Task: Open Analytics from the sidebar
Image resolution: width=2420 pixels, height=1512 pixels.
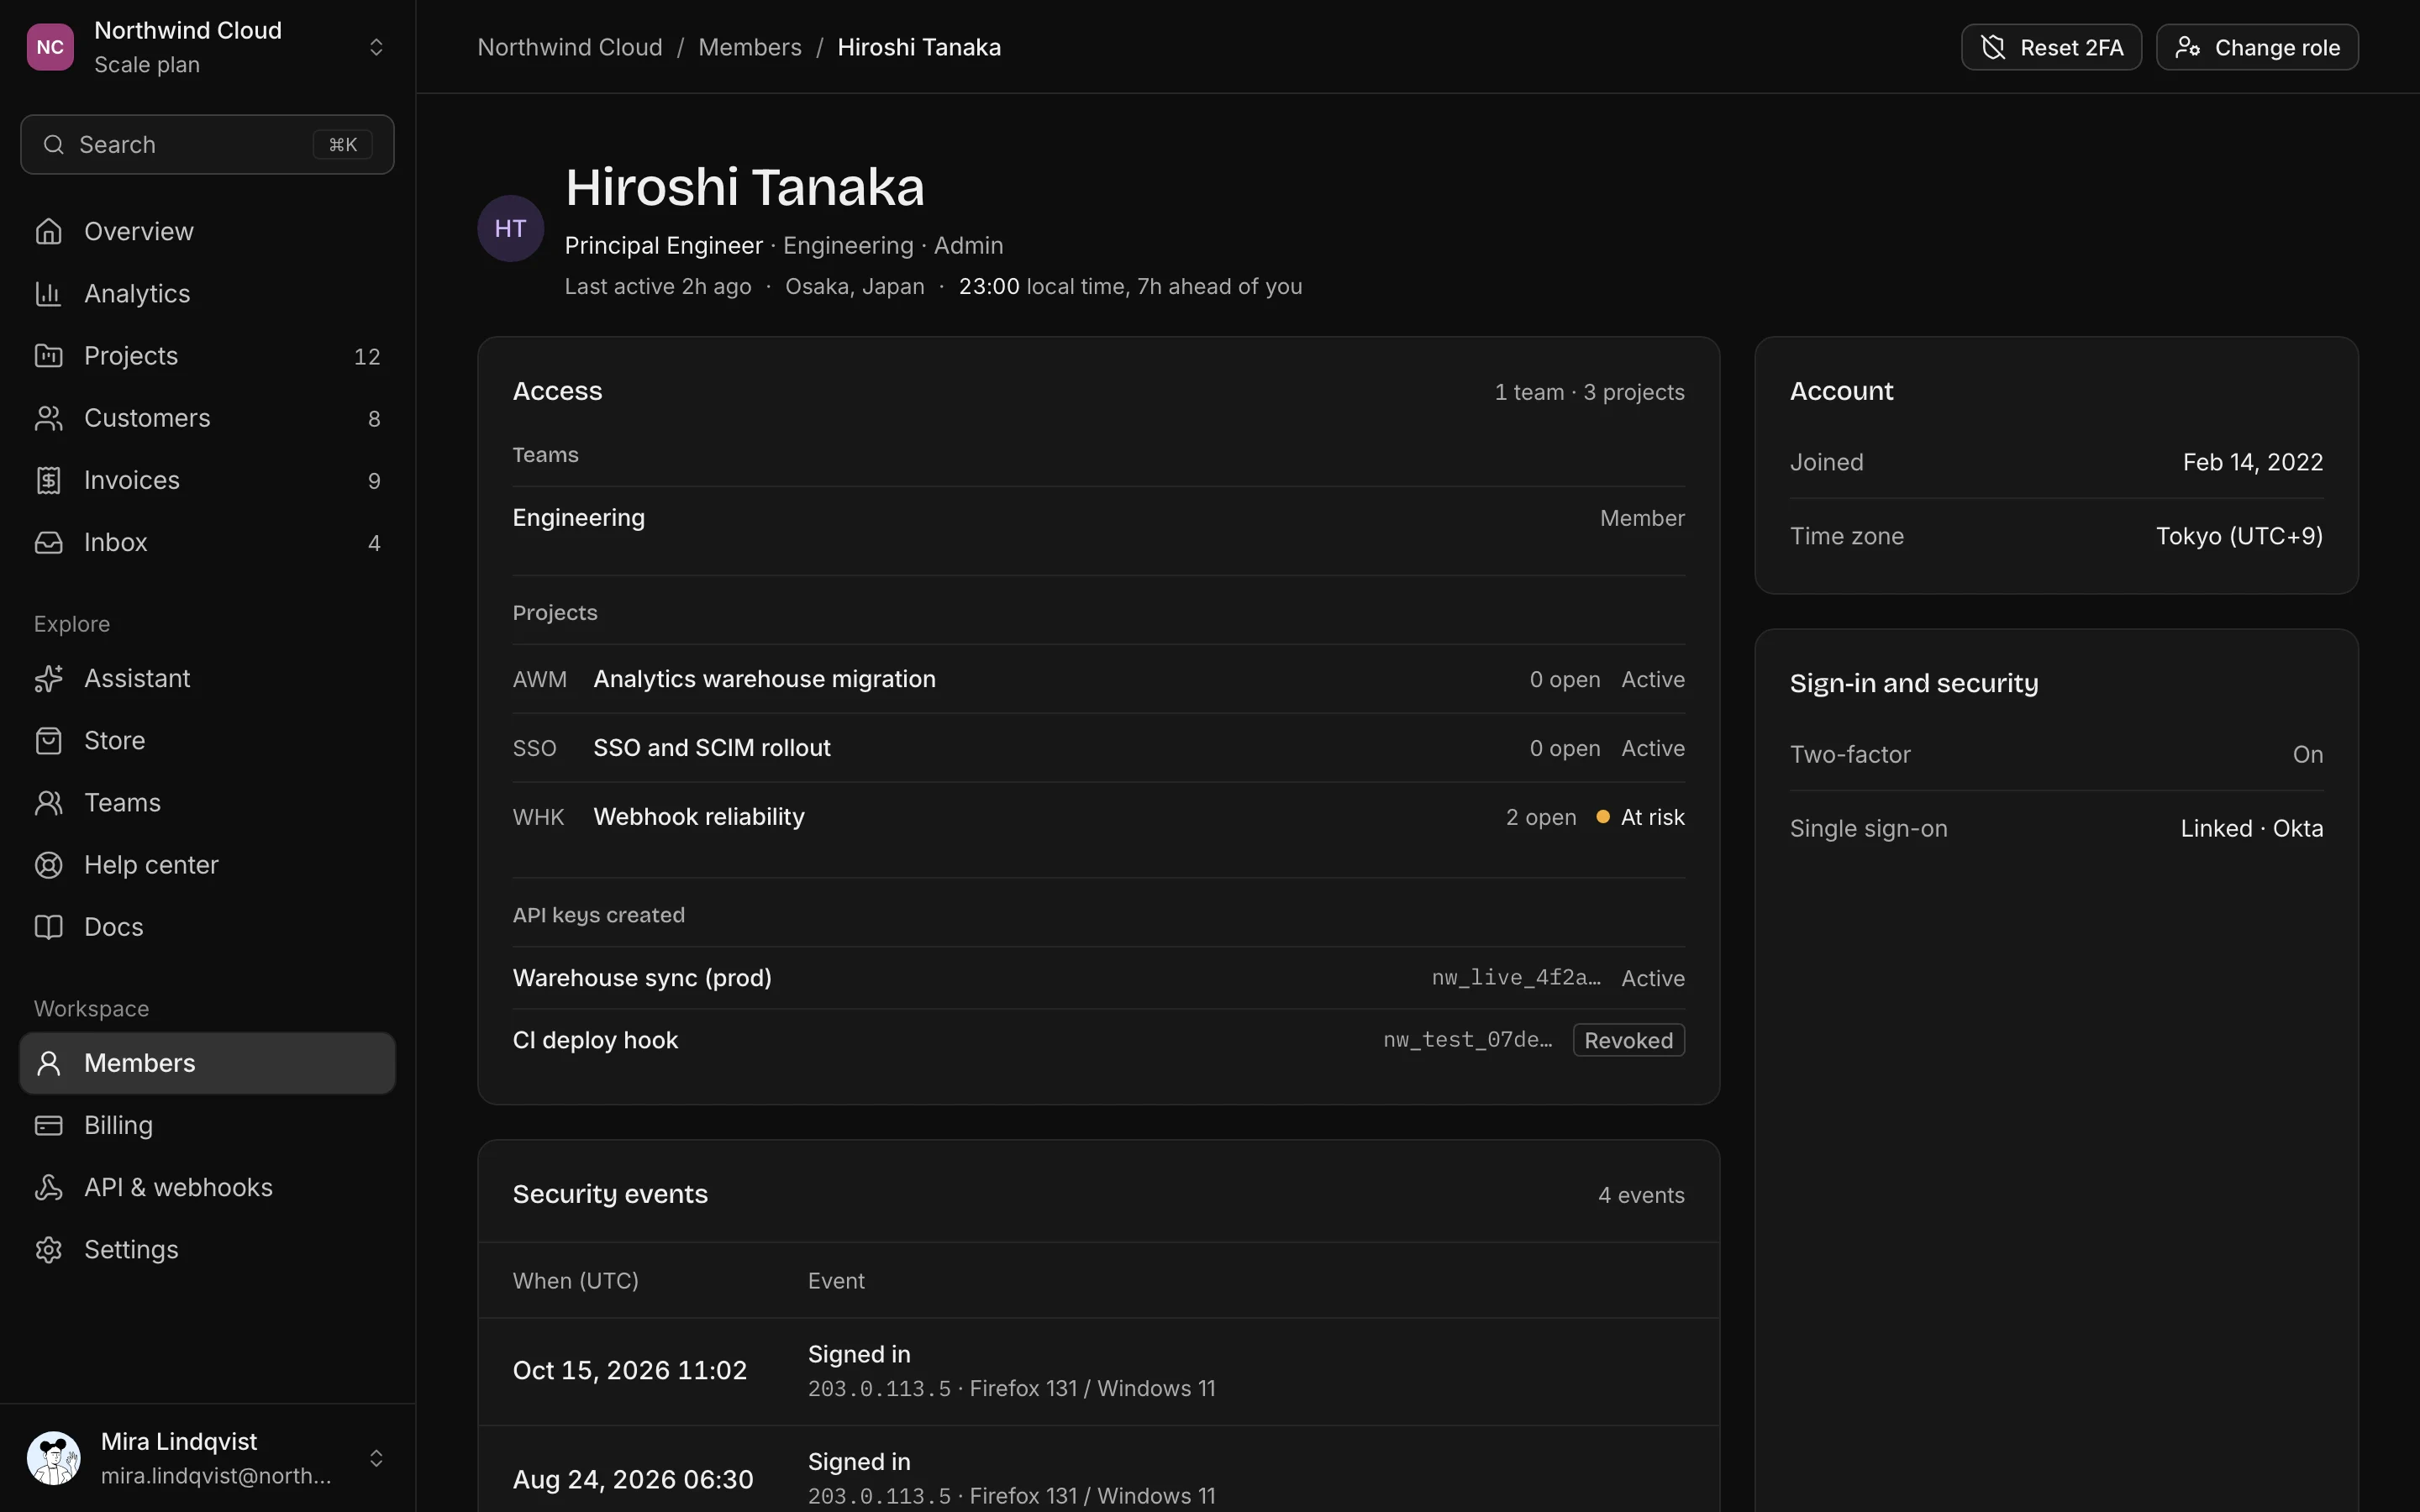Action: point(207,293)
